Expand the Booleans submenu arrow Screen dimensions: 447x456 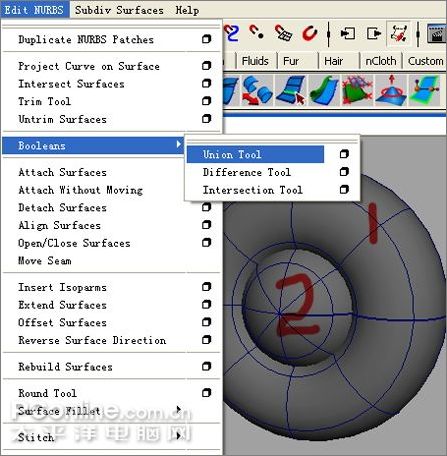[x=179, y=144]
